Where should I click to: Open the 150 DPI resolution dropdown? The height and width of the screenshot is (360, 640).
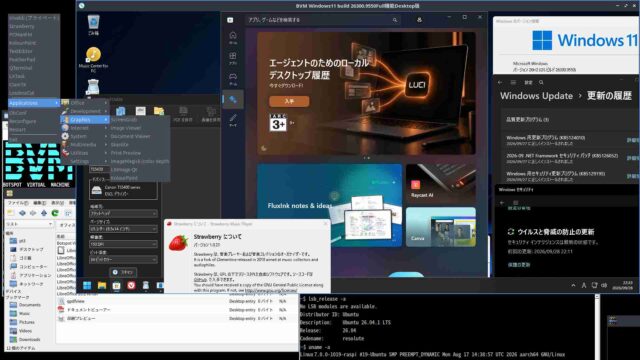pyautogui.click(x=123, y=244)
